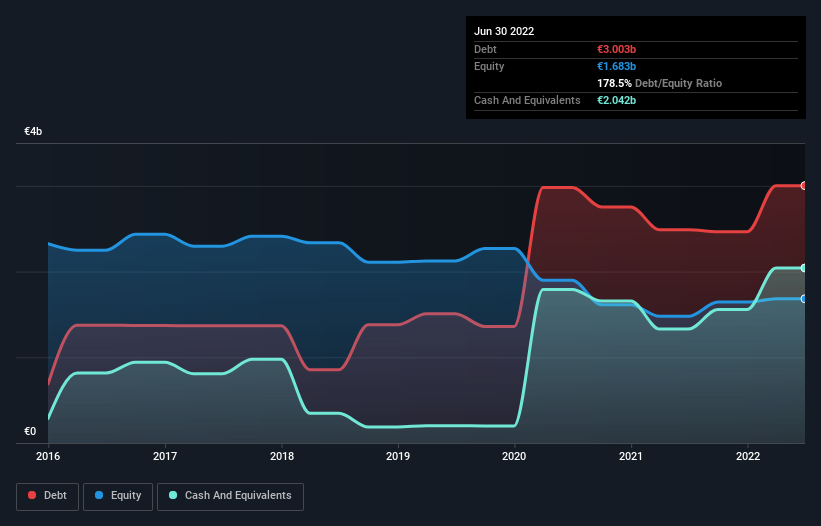Click the 2022 x-axis label

[x=748, y=456]
